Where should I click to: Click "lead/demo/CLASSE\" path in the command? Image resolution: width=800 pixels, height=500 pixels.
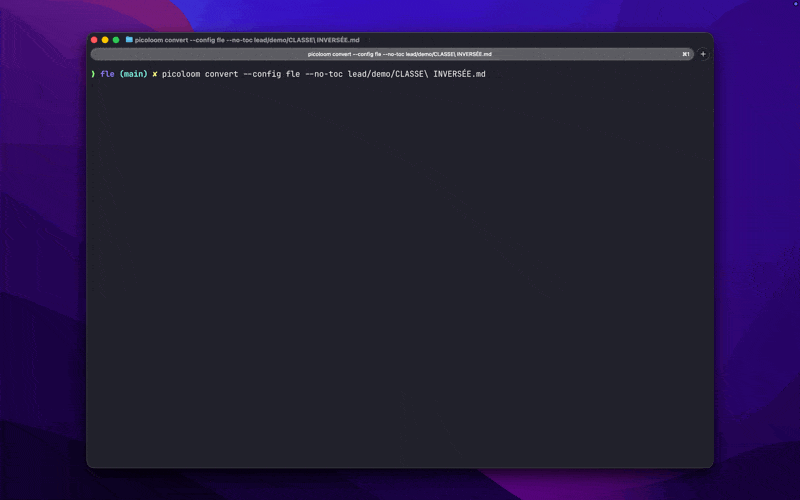(388, 74)
